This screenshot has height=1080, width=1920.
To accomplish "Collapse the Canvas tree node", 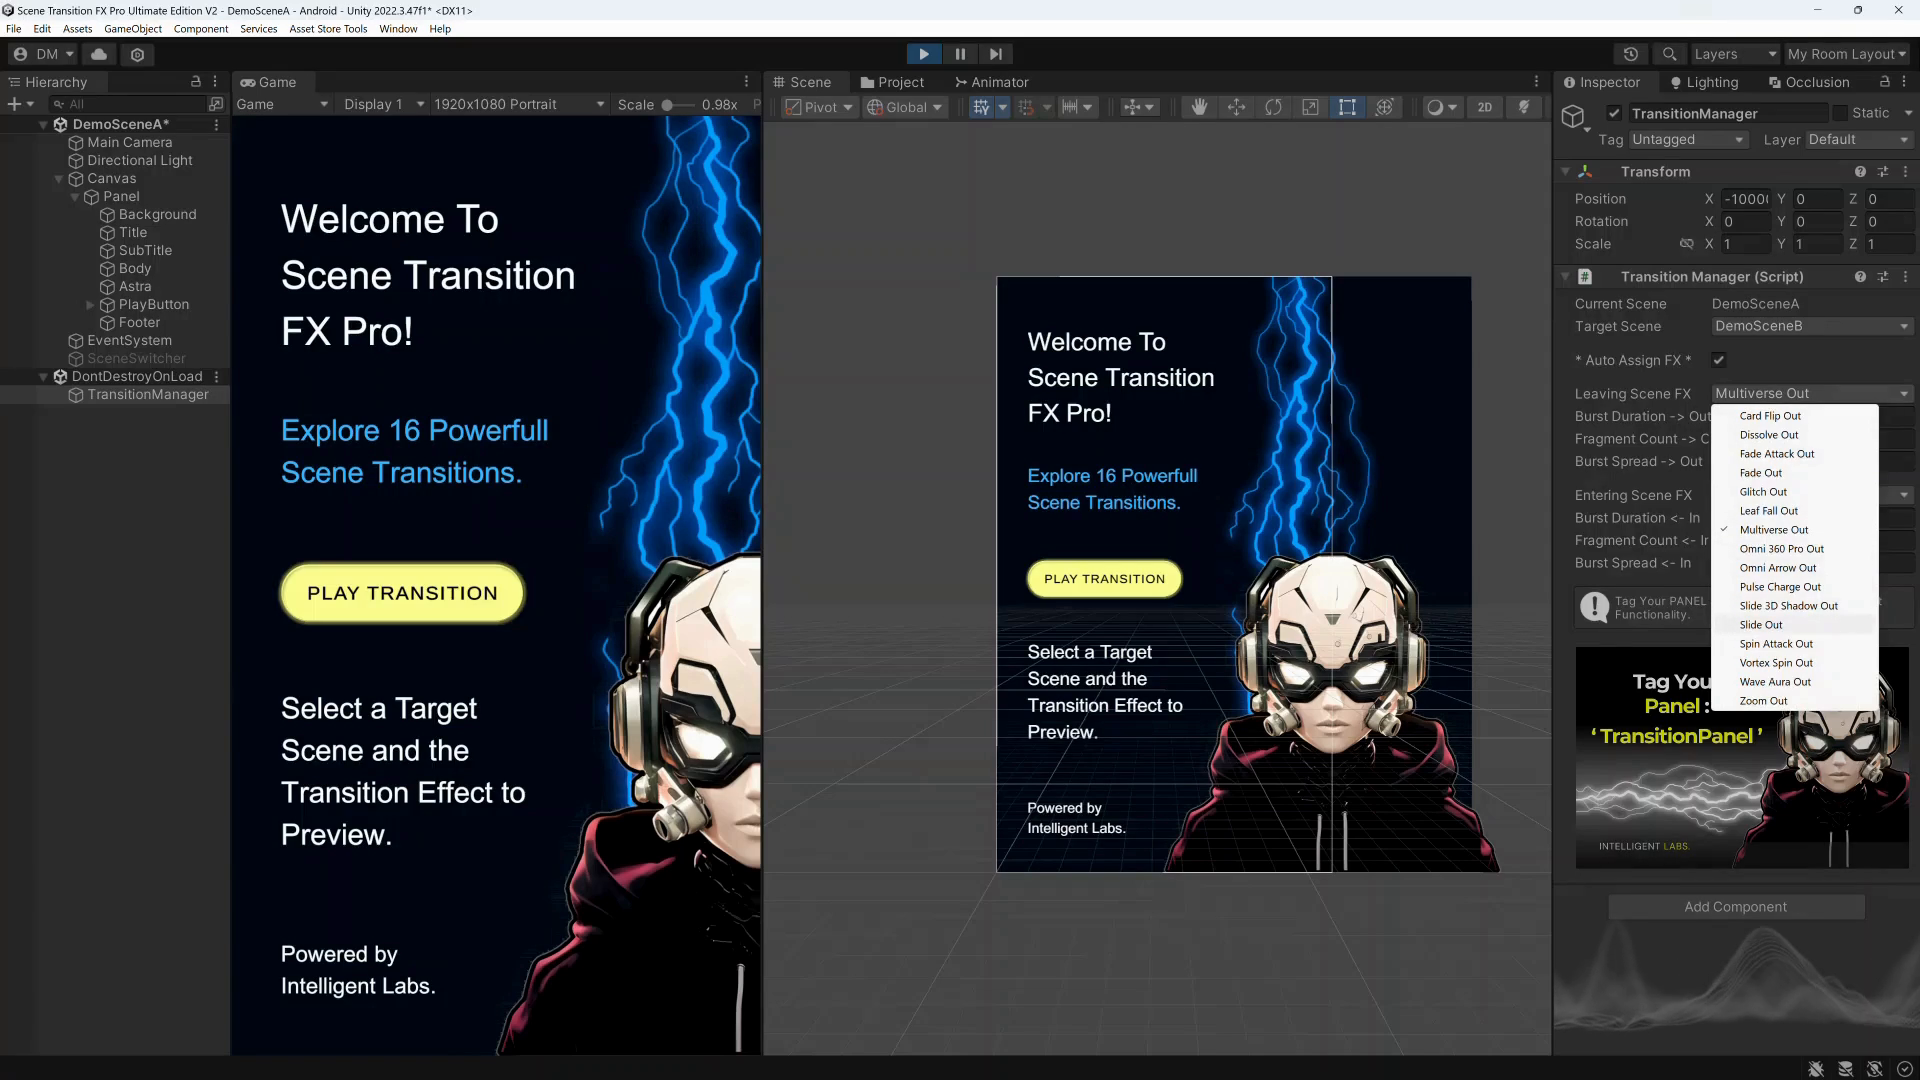I will click(58, 179).
